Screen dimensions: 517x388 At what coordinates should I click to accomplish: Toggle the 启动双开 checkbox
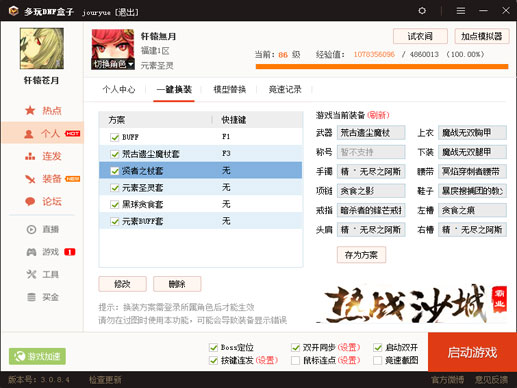pos(377,348)
